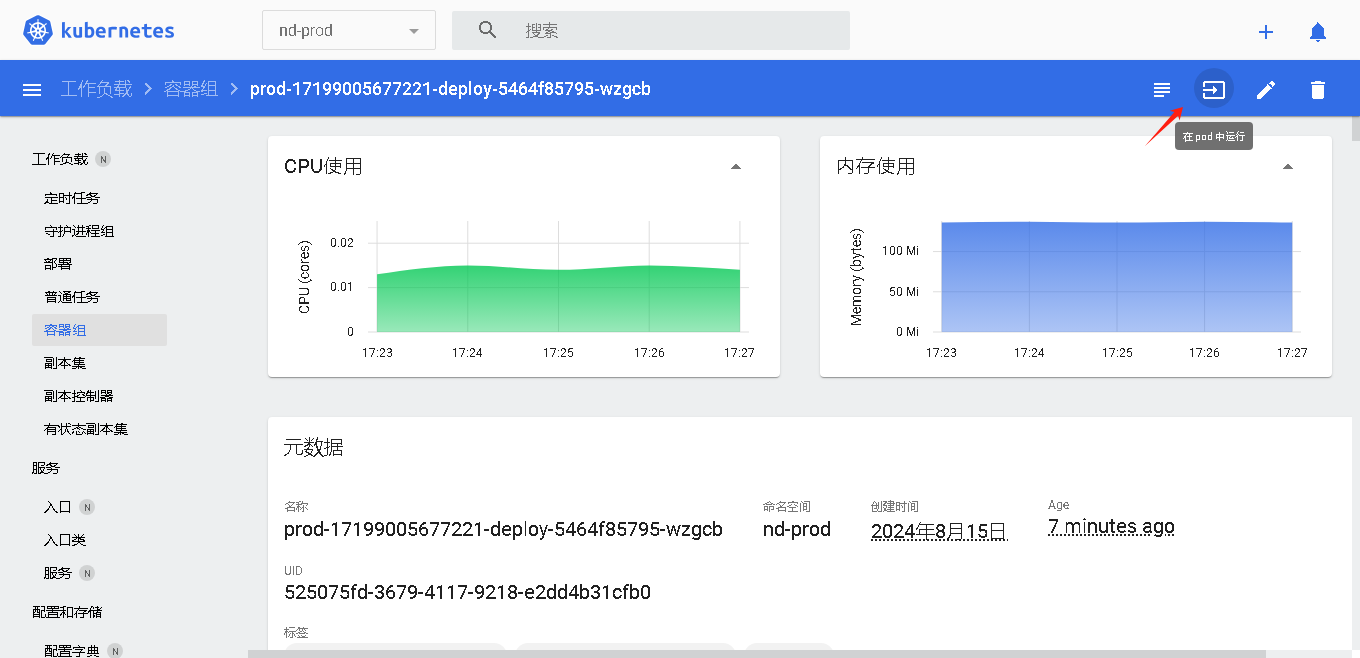Click the pod name in the header breadcrumb
The height and width of the screenshot is (658, 1360).
(450, 89)
